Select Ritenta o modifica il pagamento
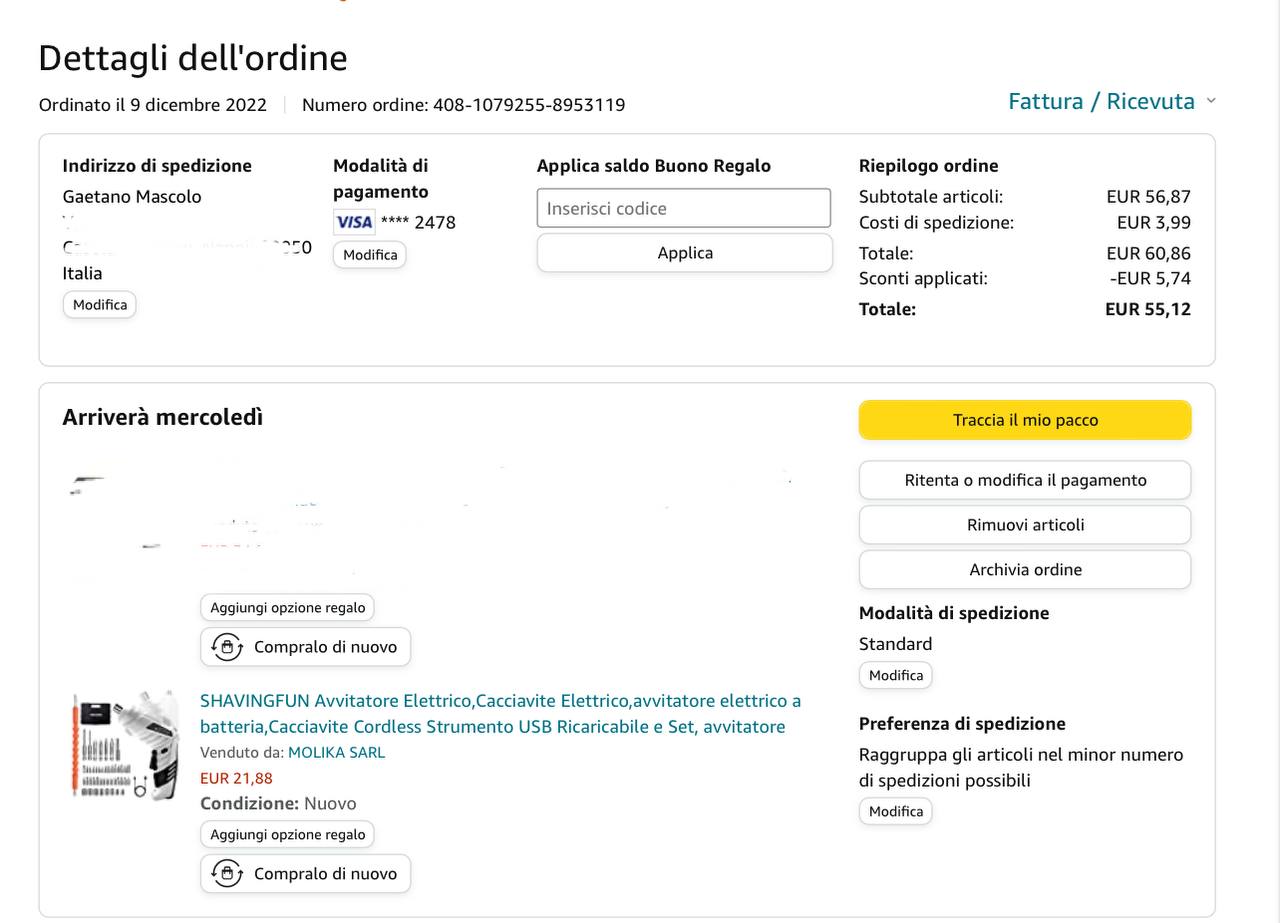Viewport: 1280px width, 923px height. pyautogui.click(x=1025, y=480)
